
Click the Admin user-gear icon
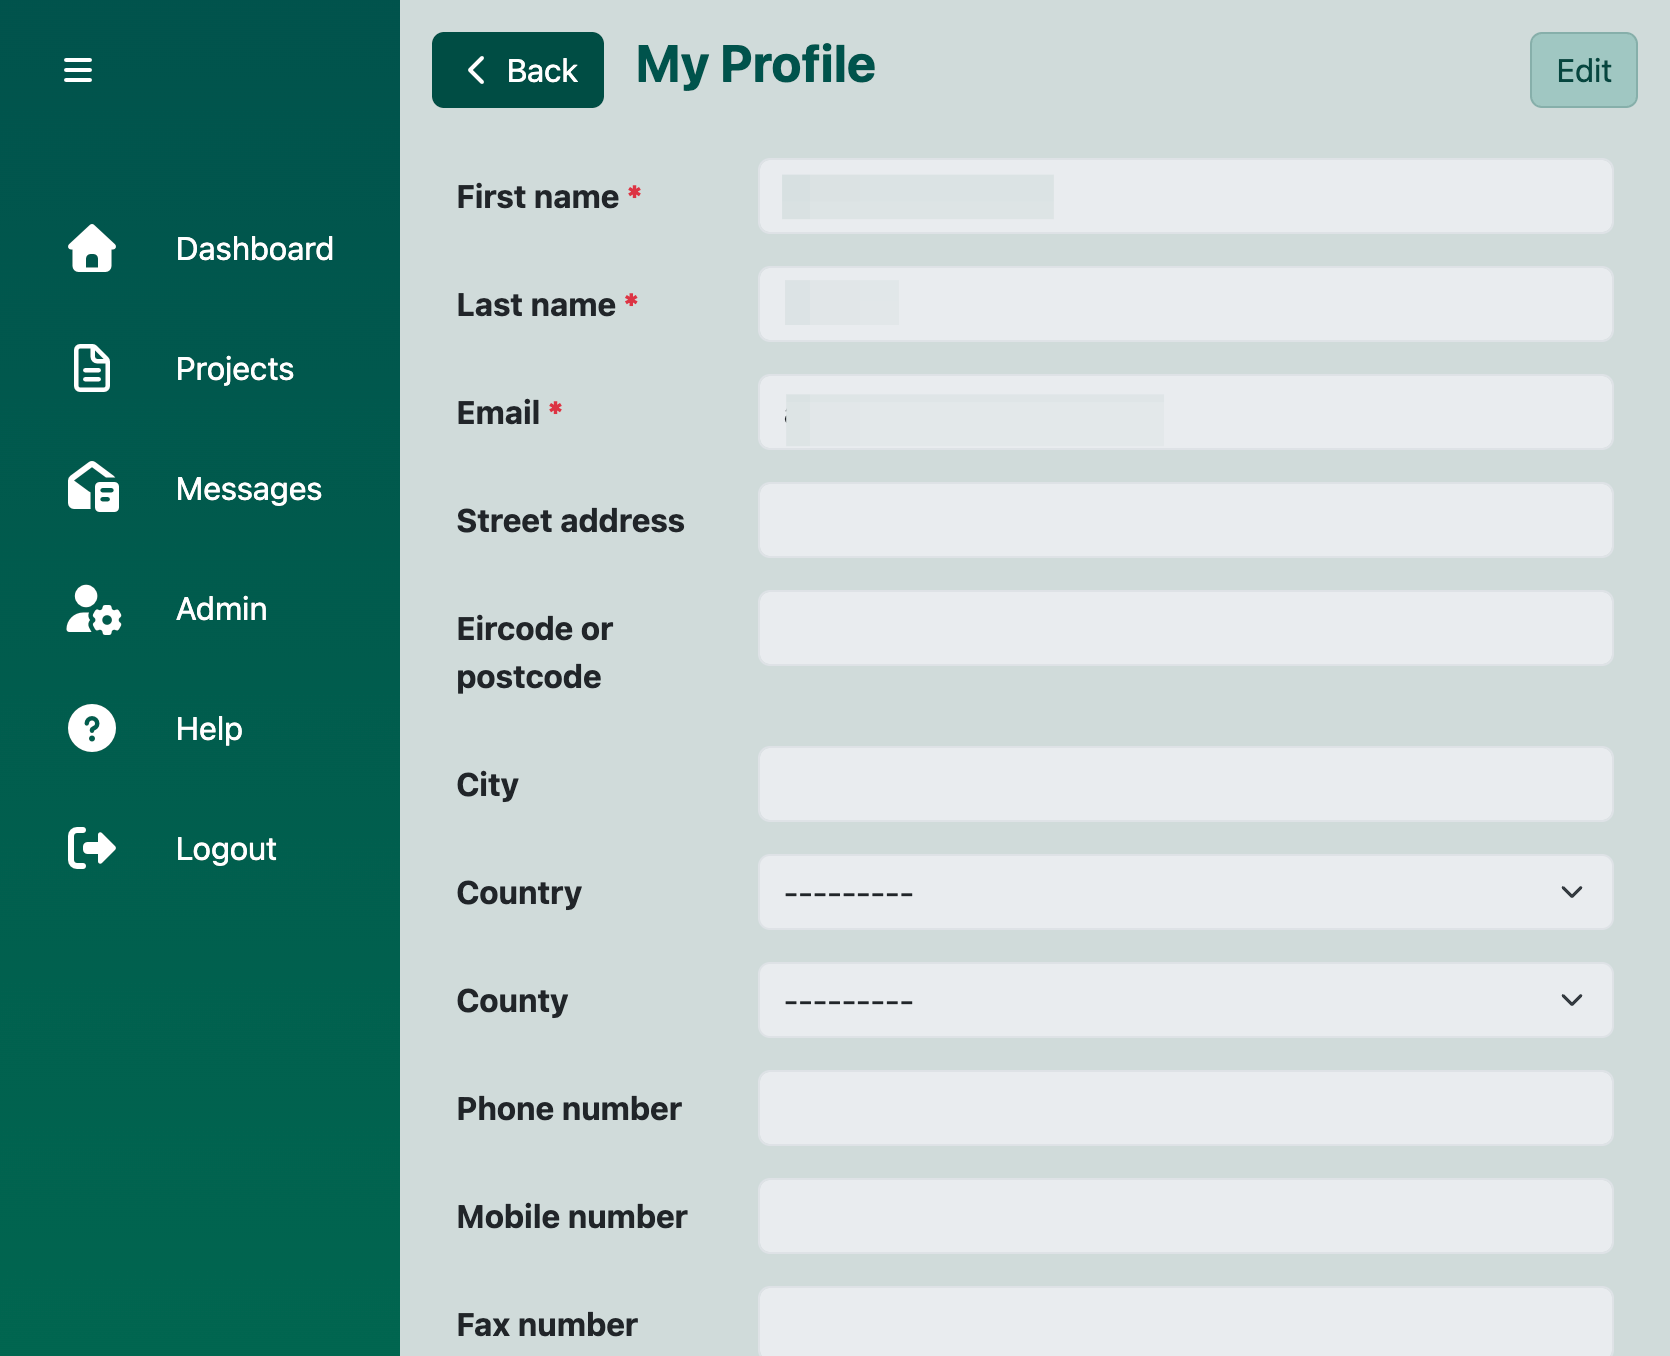click(94, 609)
